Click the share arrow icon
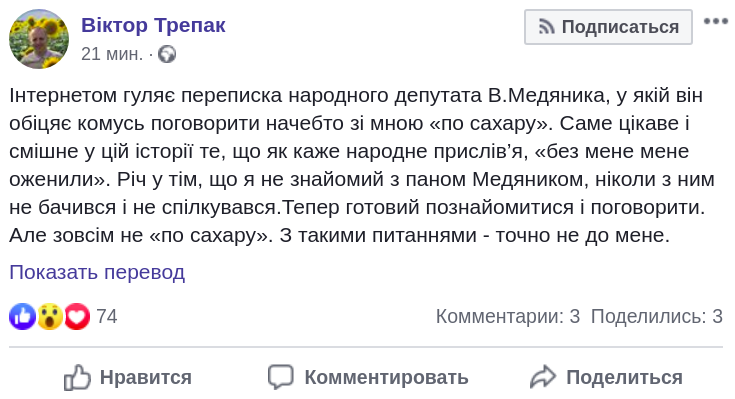 point(542,377)
